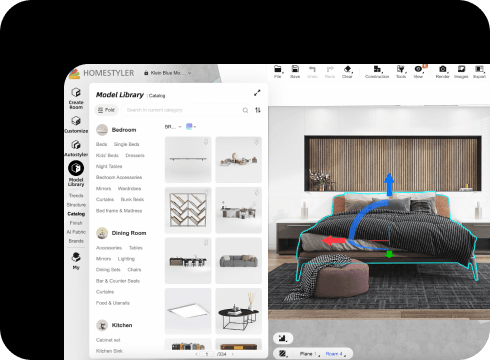490x360 pixels.
Task: Switch to the Catalog tab
Action: [76, 214]
